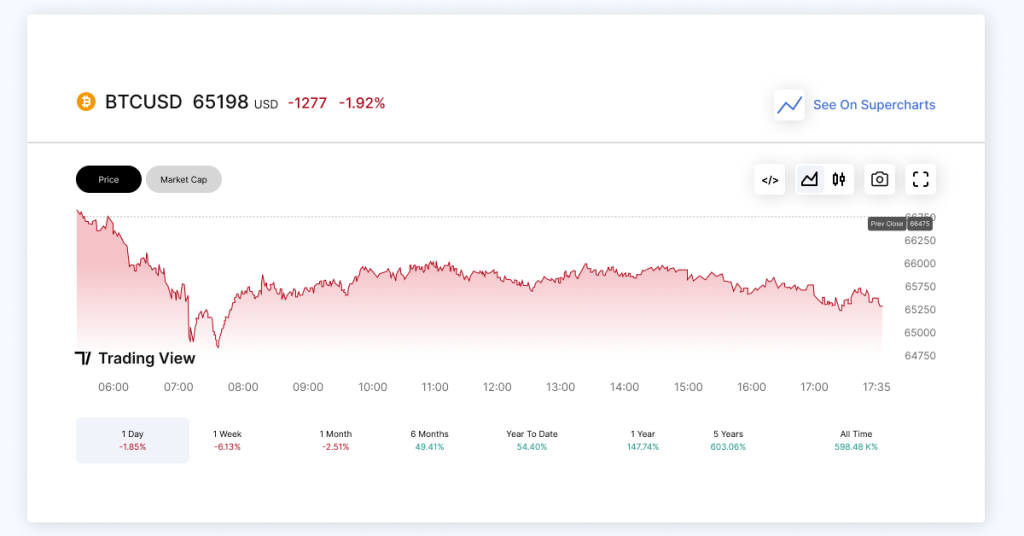Viewport: 1024px width, 536px height.
Task: View the 1 Year range
Action: (x=643, y=440)
